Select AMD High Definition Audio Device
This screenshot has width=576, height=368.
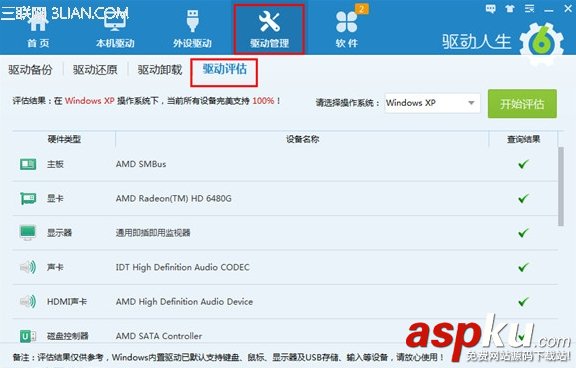[x=184, y=302]
